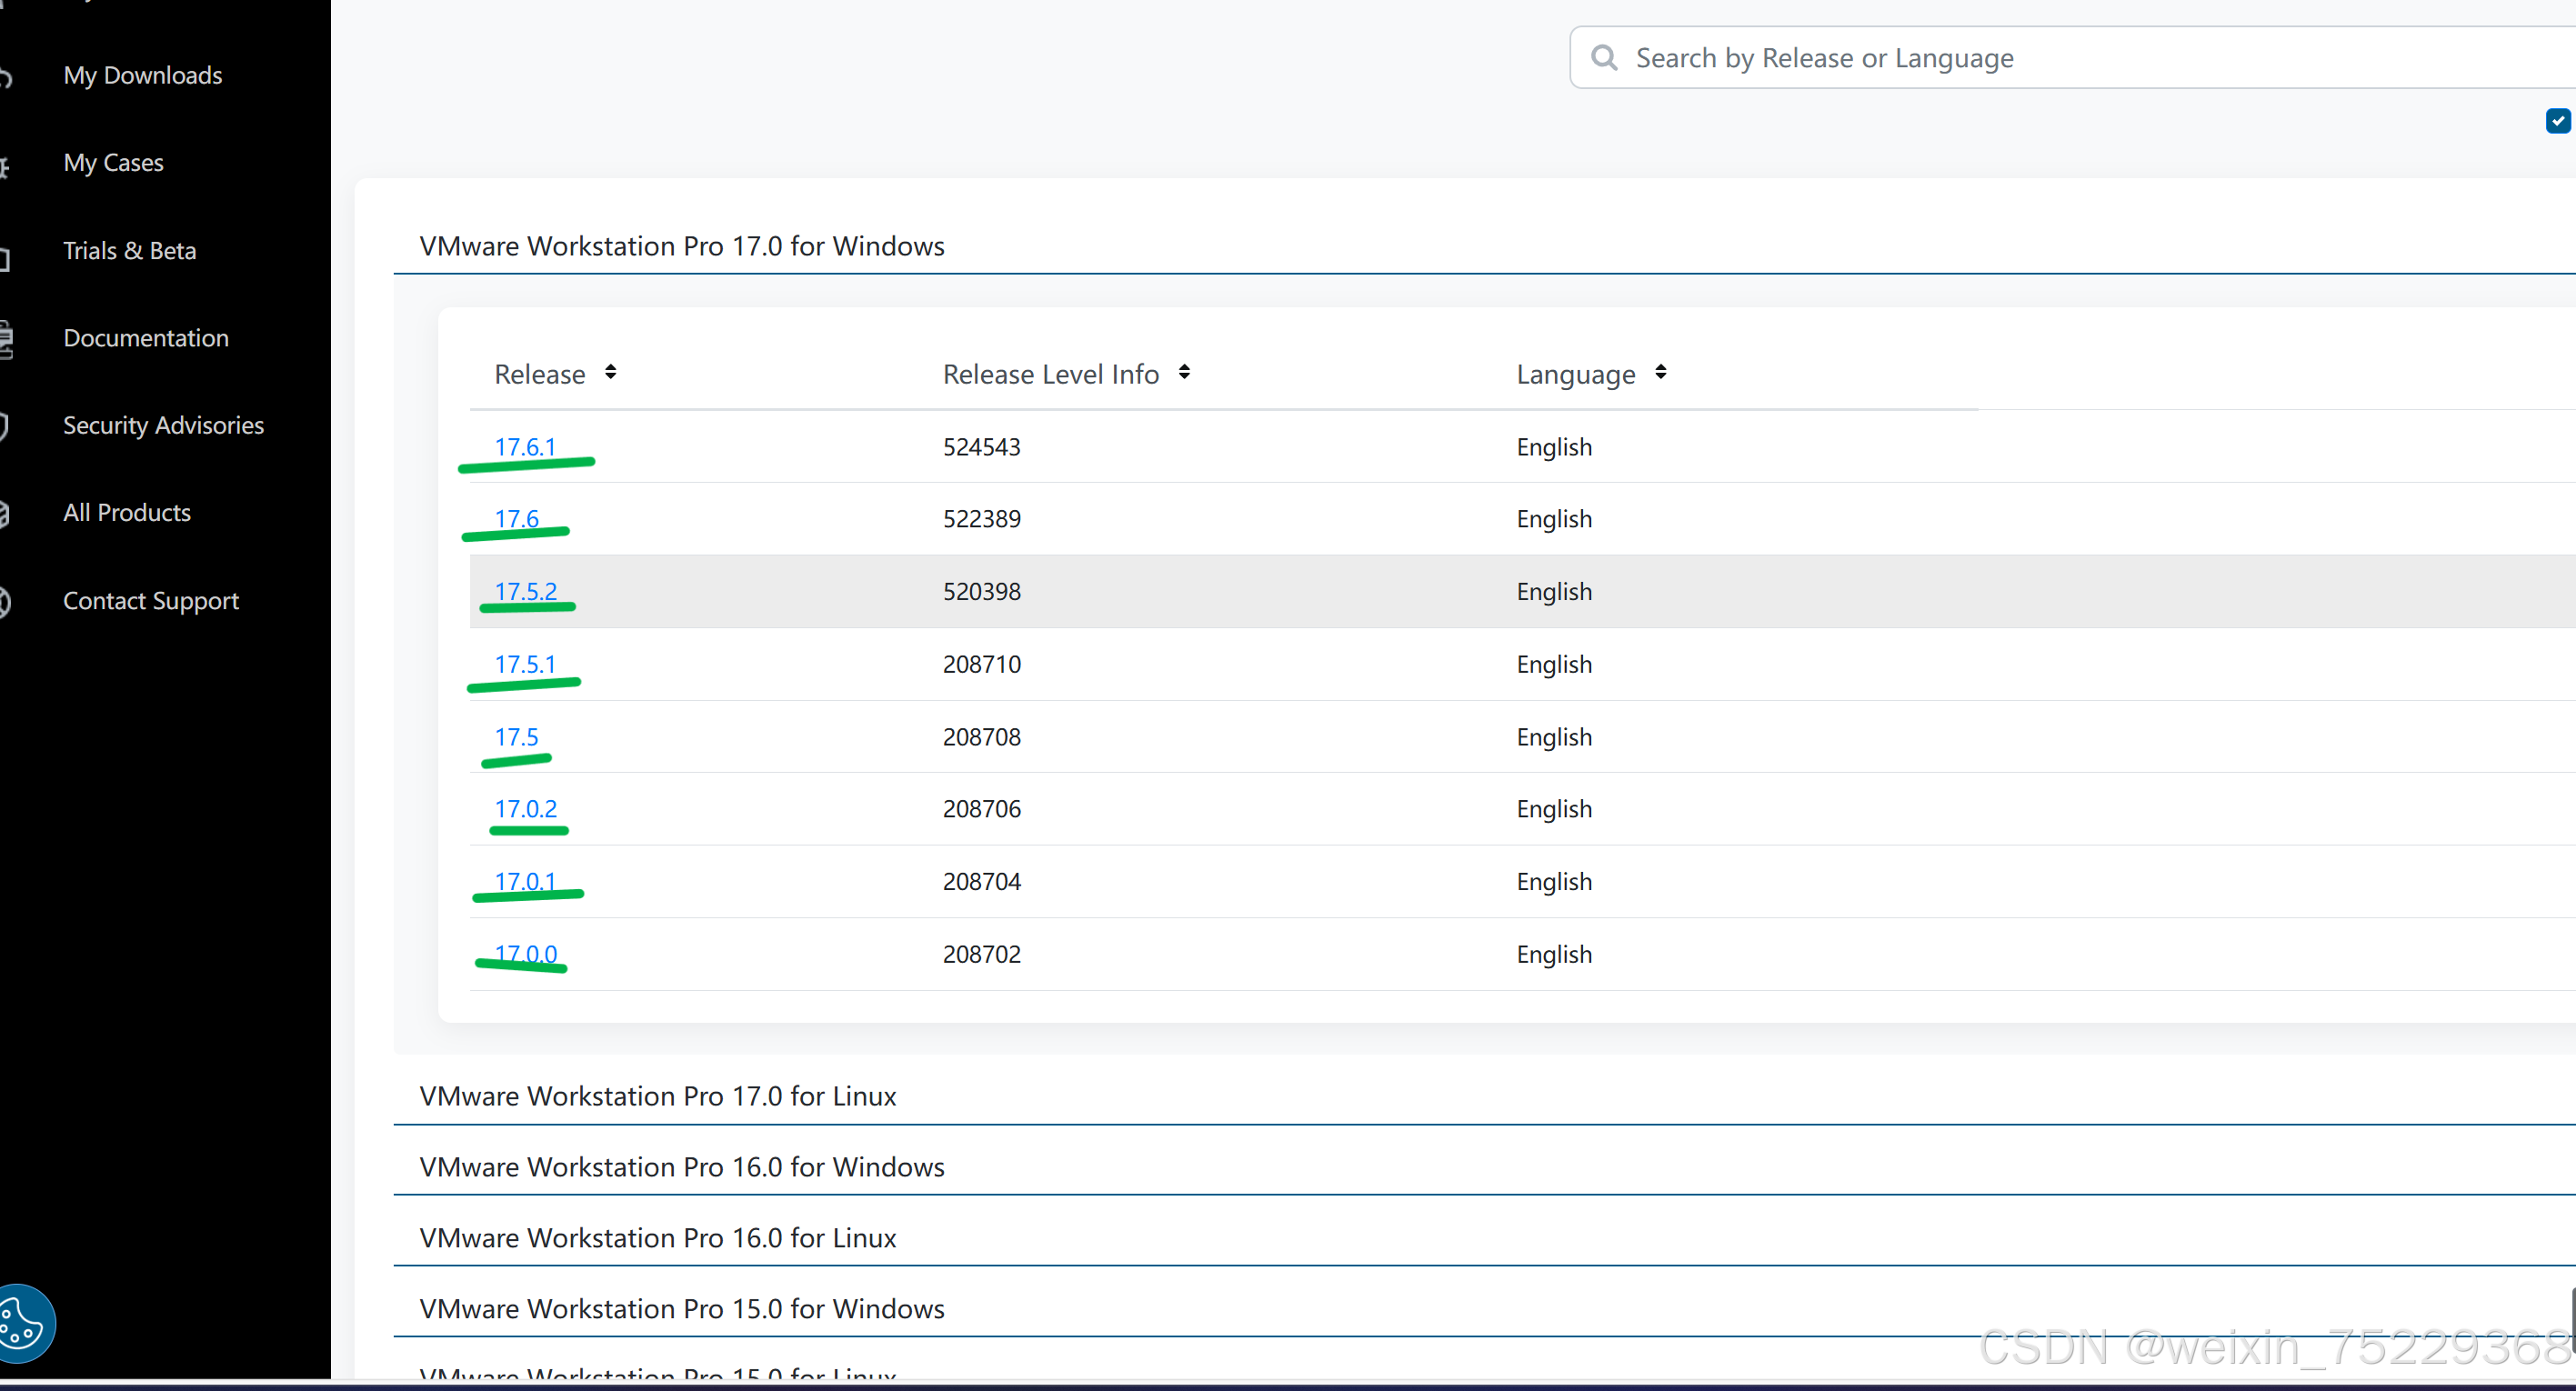Click the All Products cube icon

coord(5,514)
